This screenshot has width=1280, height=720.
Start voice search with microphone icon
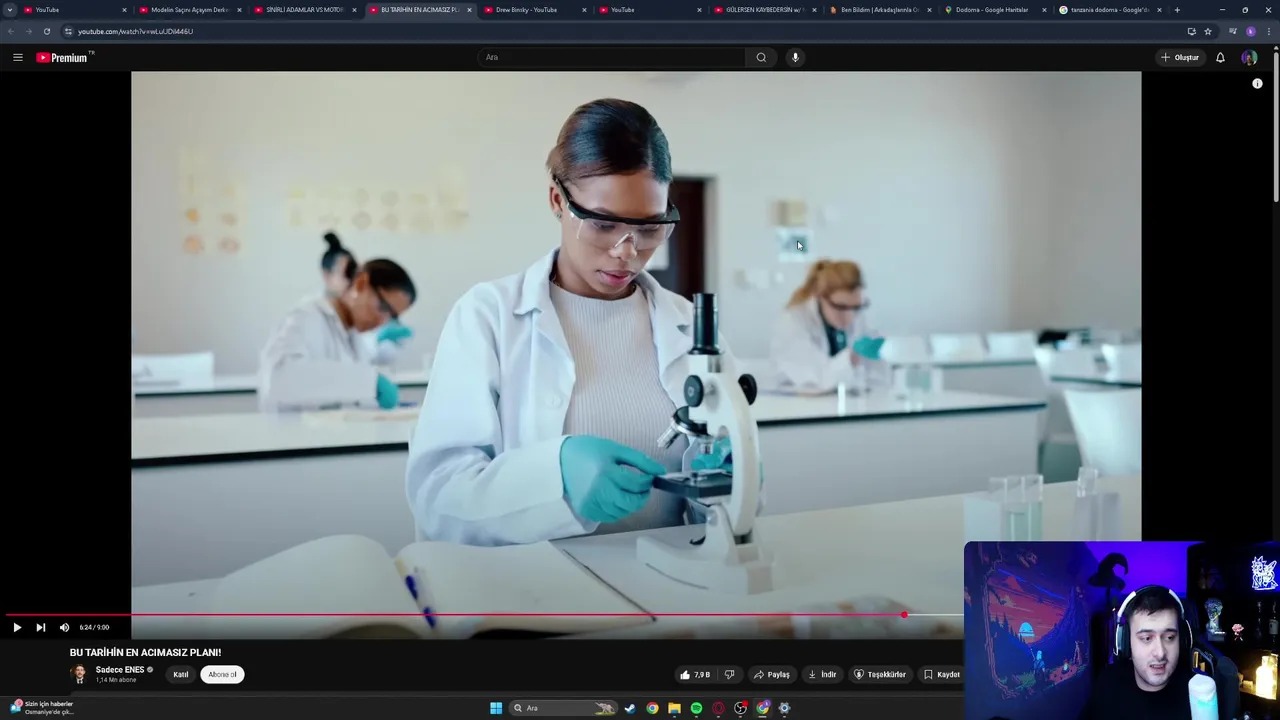coord(795,57)
